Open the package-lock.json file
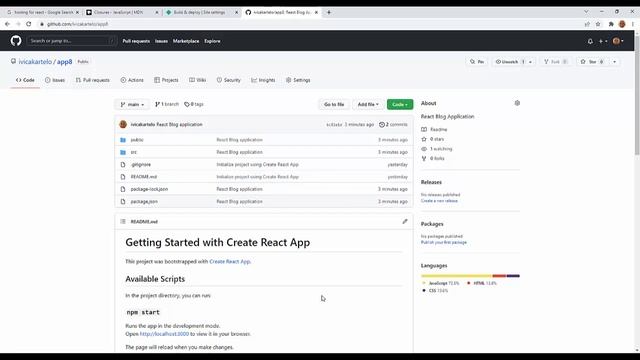This screenshot has width=640, height=360. pos(149,189)
